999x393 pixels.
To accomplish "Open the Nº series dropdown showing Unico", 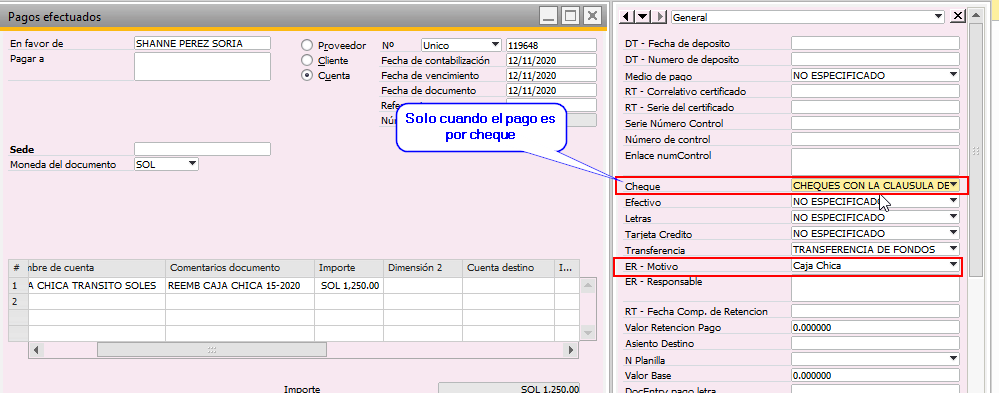I will coord(461,45).
